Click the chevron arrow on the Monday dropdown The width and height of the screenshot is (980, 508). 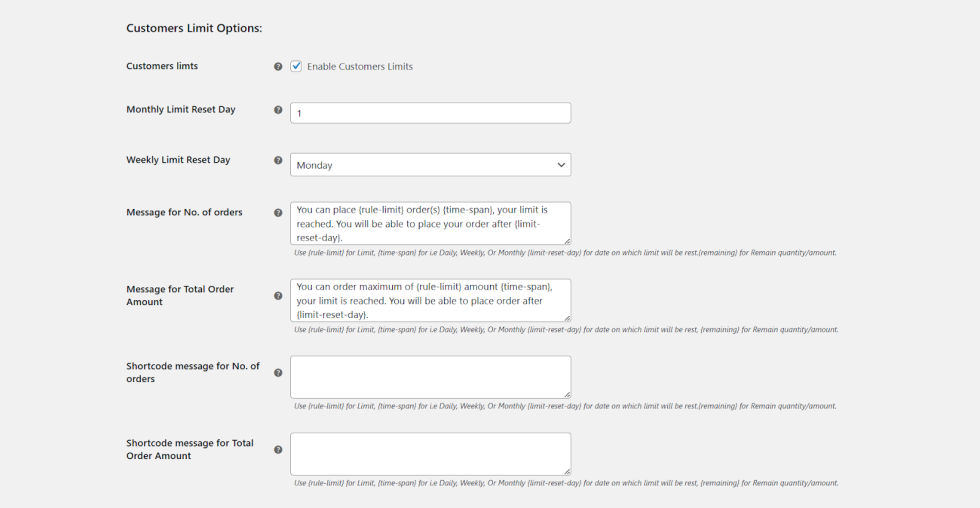tap(560, 165)
